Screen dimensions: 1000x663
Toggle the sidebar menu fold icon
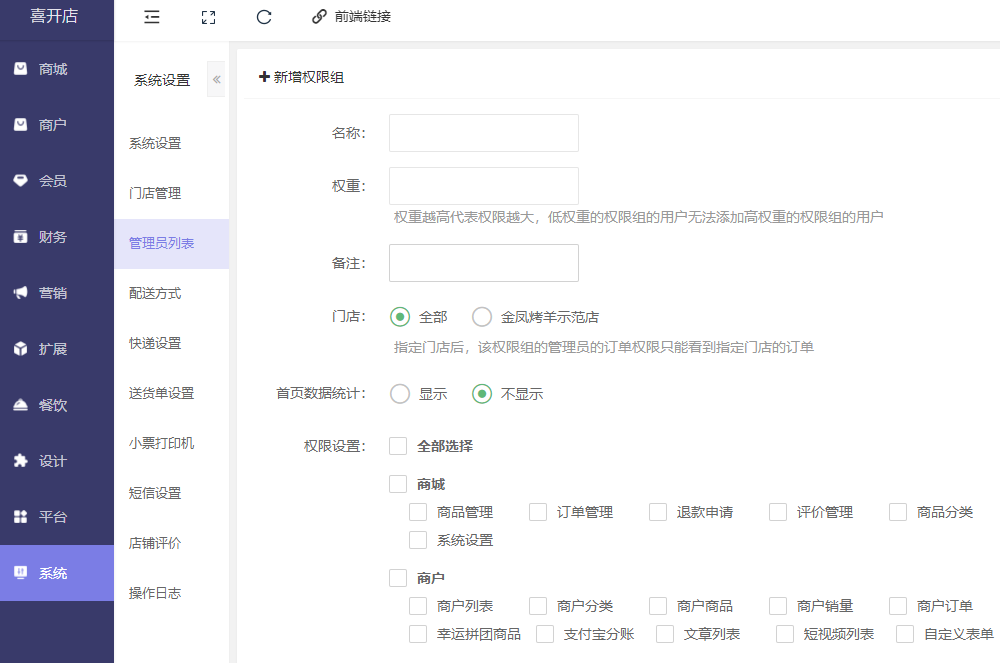[x=152, y=17]
